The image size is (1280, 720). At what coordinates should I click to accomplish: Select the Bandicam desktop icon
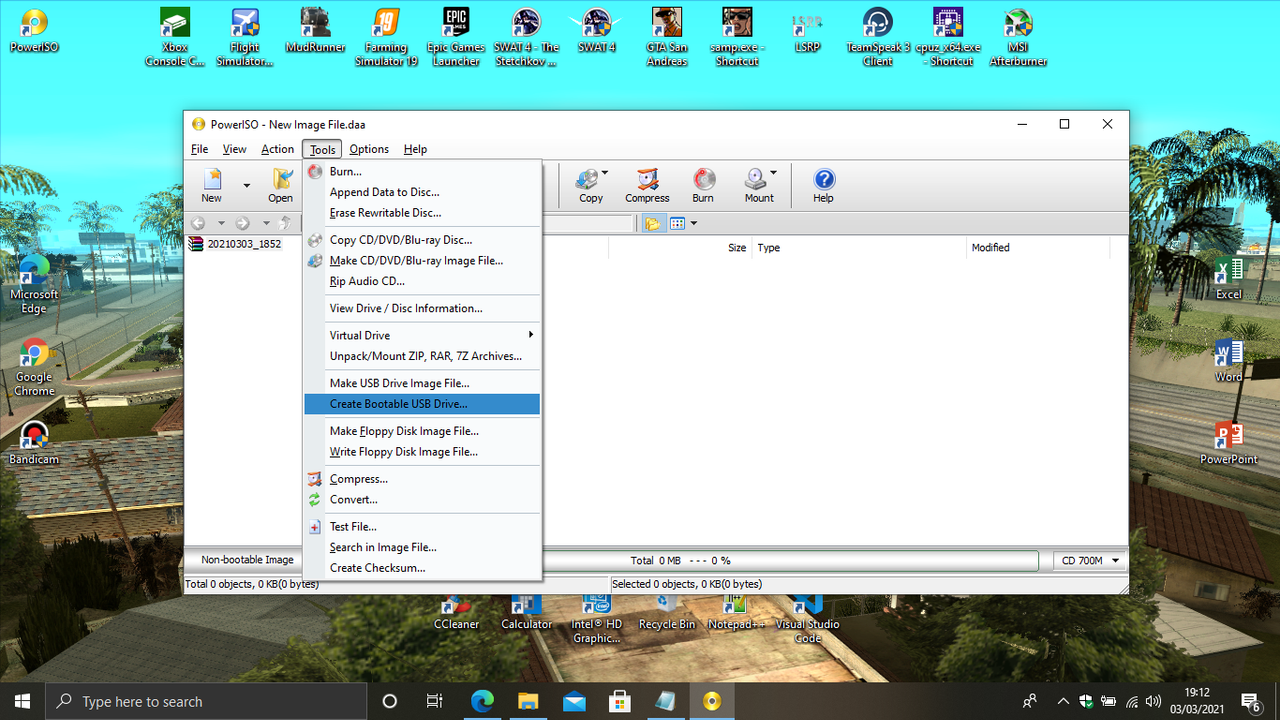point(34,443)
